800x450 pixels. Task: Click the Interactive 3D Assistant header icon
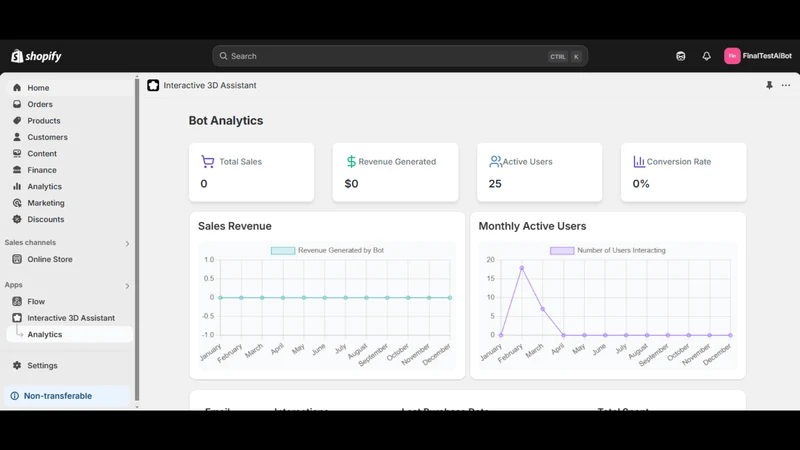pyautogui.click(x=153, y=85)
